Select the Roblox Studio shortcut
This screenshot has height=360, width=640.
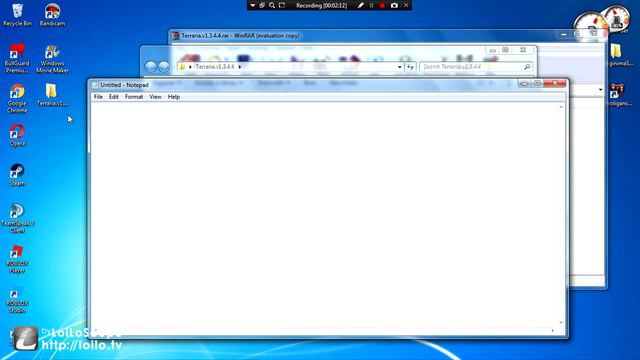(x=17, y=299)
